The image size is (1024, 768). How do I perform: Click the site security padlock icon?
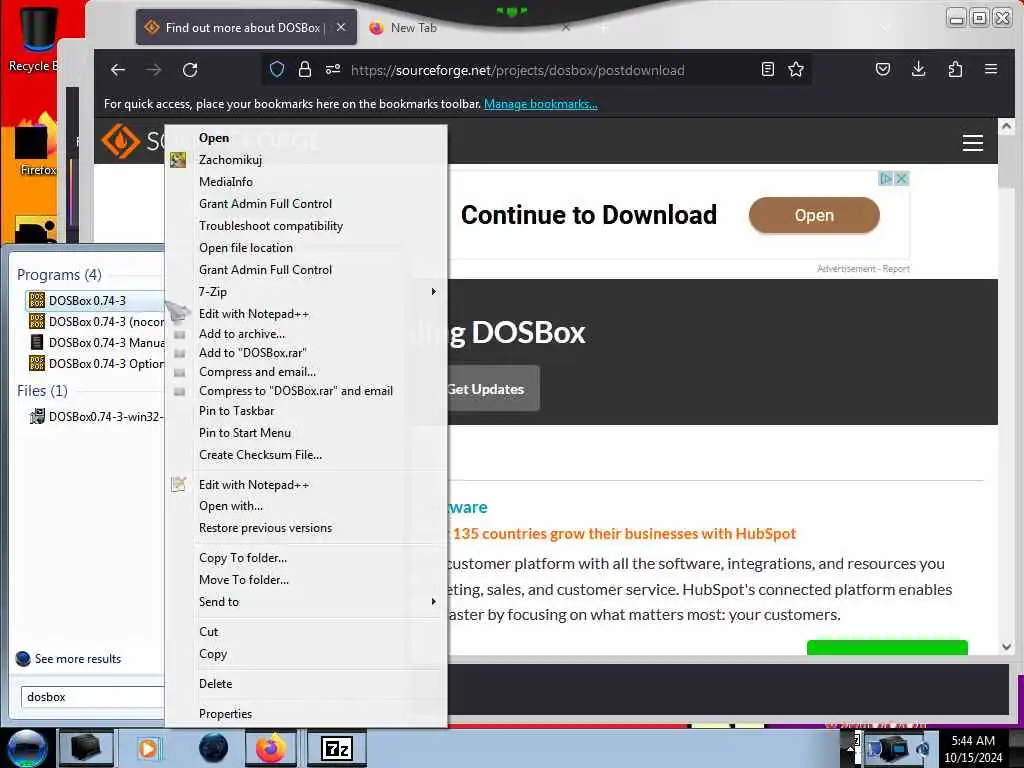(x=304, y=69)
